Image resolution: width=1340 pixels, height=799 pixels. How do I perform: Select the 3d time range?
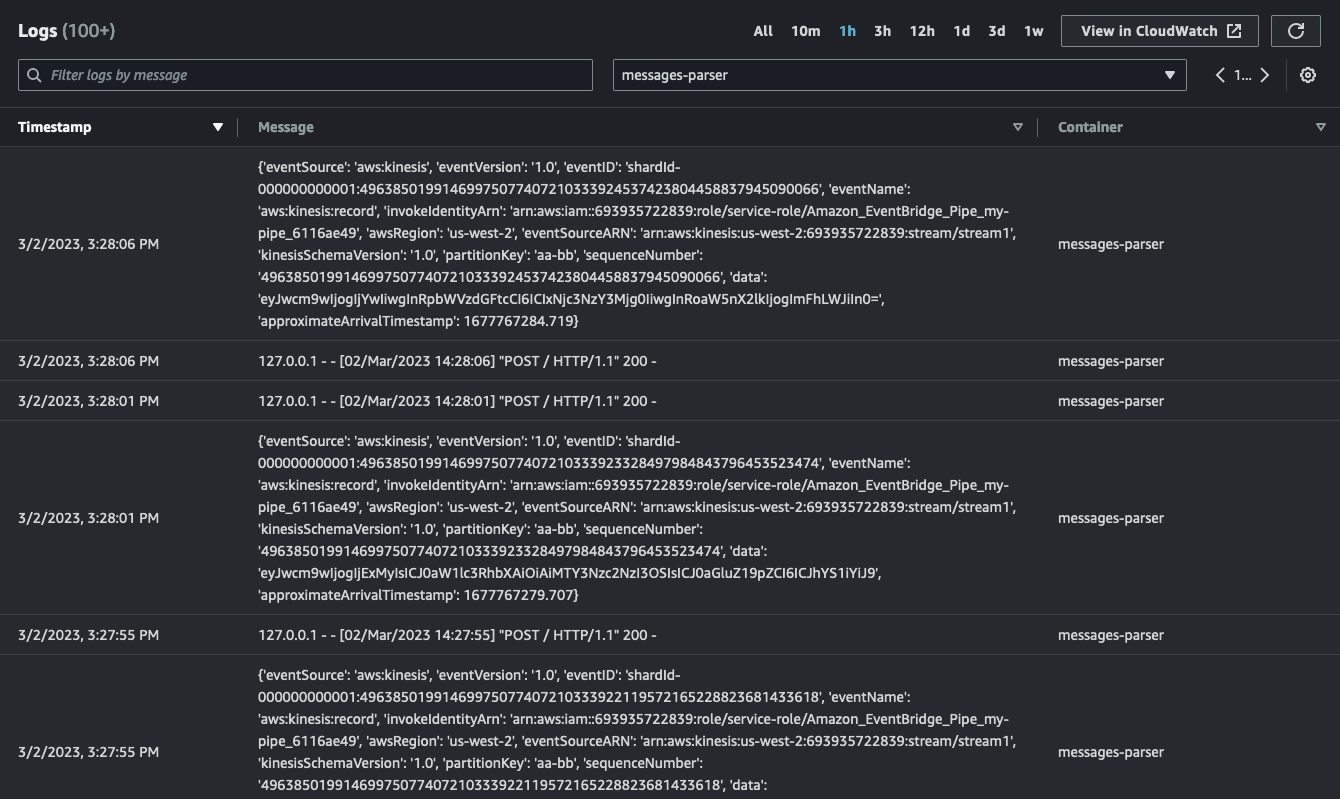click(x=997, y=31)
